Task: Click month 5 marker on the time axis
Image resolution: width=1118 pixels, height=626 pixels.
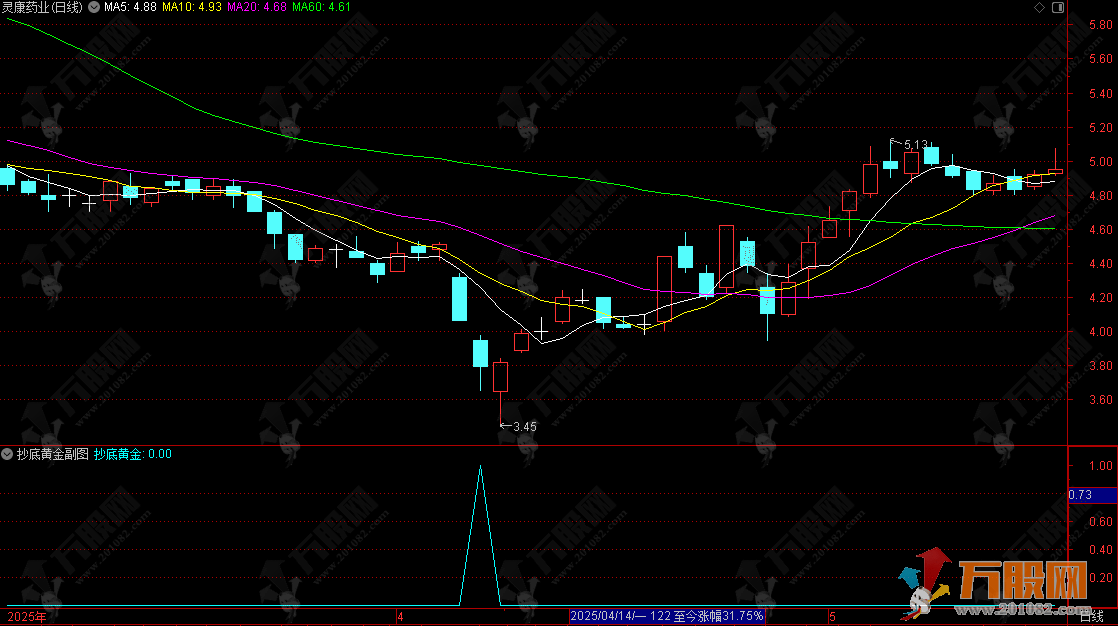Action: pyautogui.click(x=832, y=617)
